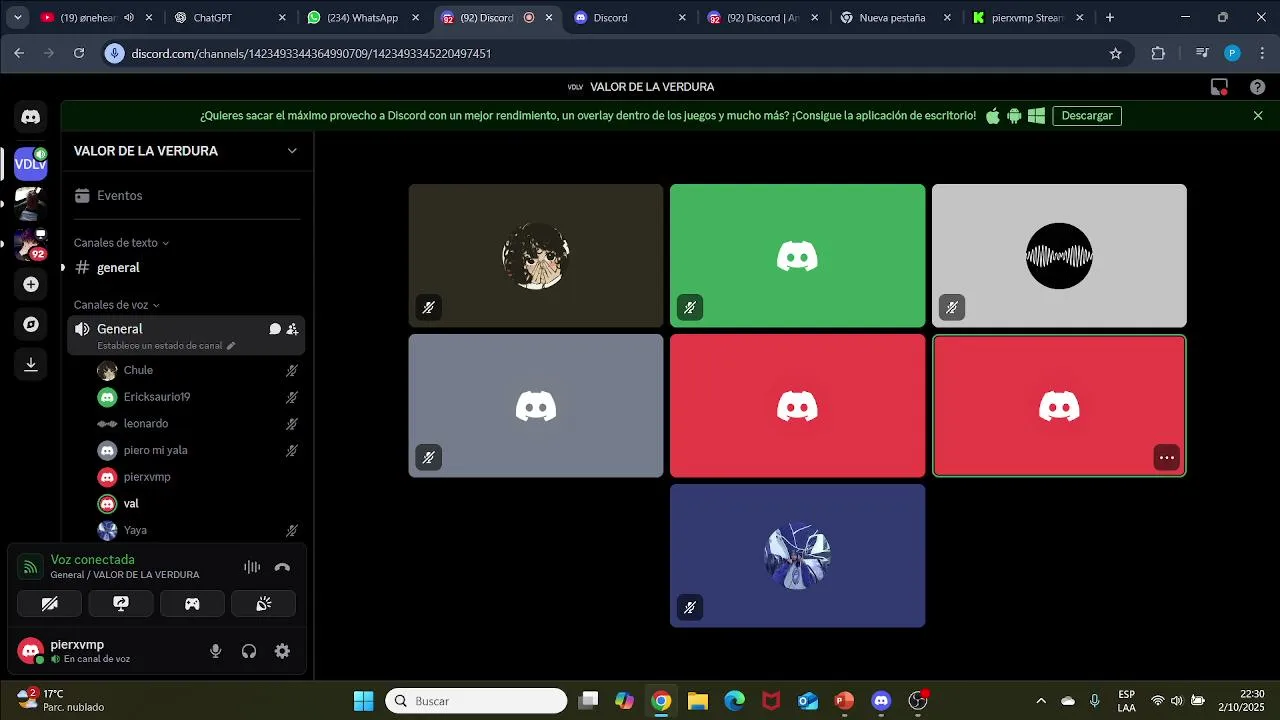Click user leonardo in voice list
The height and width of the screenshot is (720, 1280).
point(198,424)
